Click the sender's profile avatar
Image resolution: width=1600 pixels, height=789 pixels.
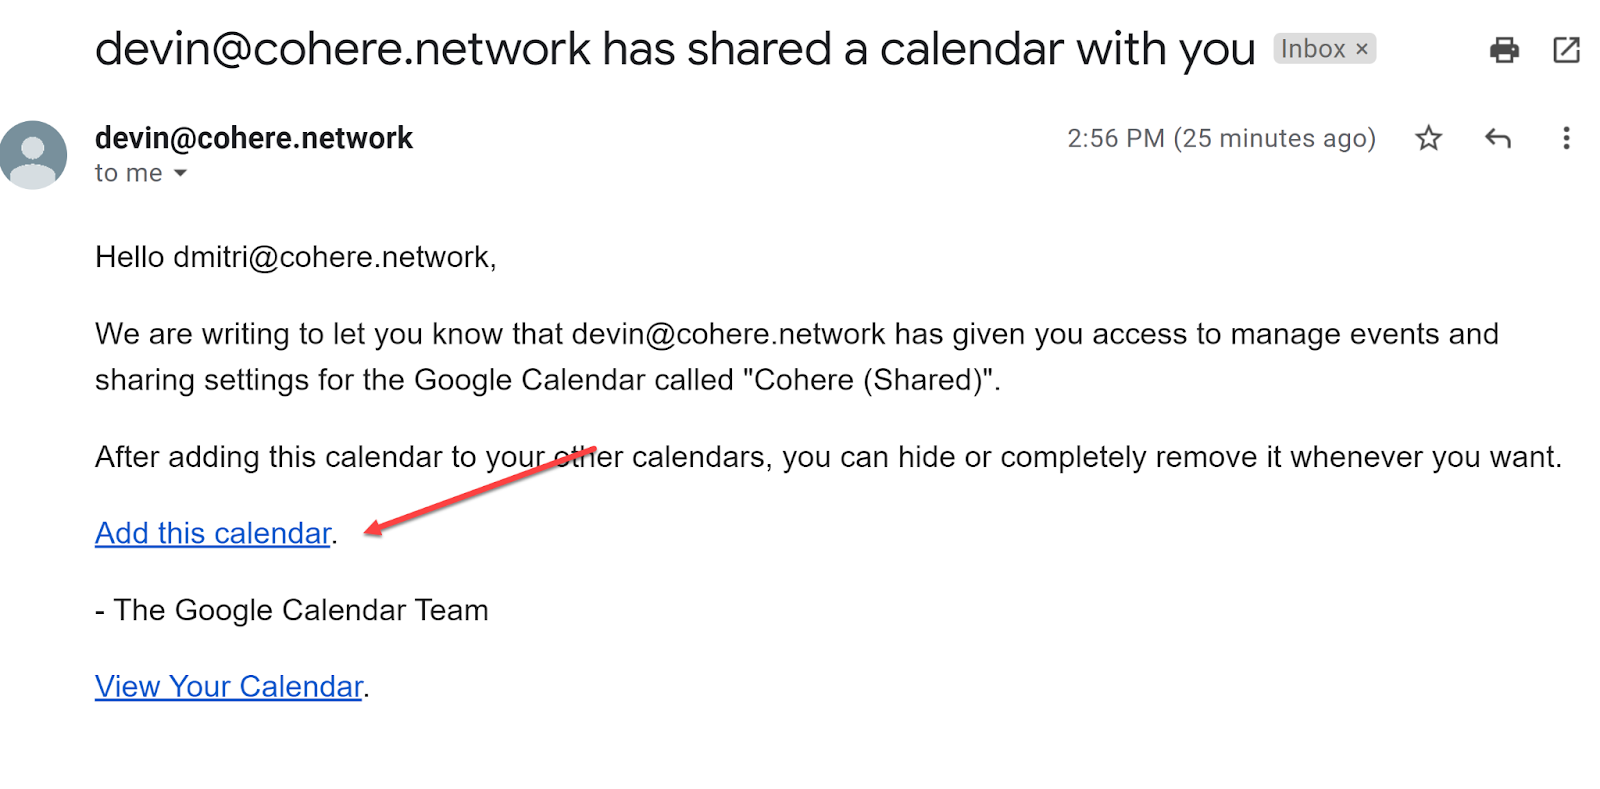coord(33,155)
